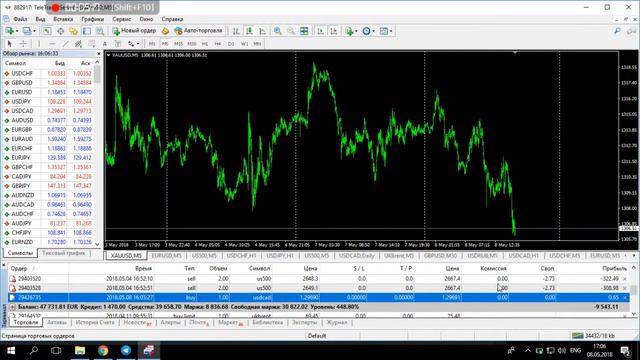This screenshot has width=640, height=360.
Task: Select the Vertical Line drawing tool
Action: click(x=39, y=44)
